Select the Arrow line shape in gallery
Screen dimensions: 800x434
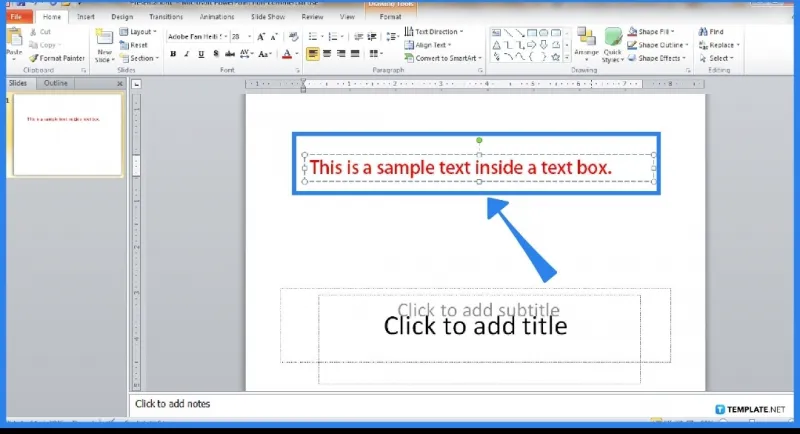[x=520, y=33]
